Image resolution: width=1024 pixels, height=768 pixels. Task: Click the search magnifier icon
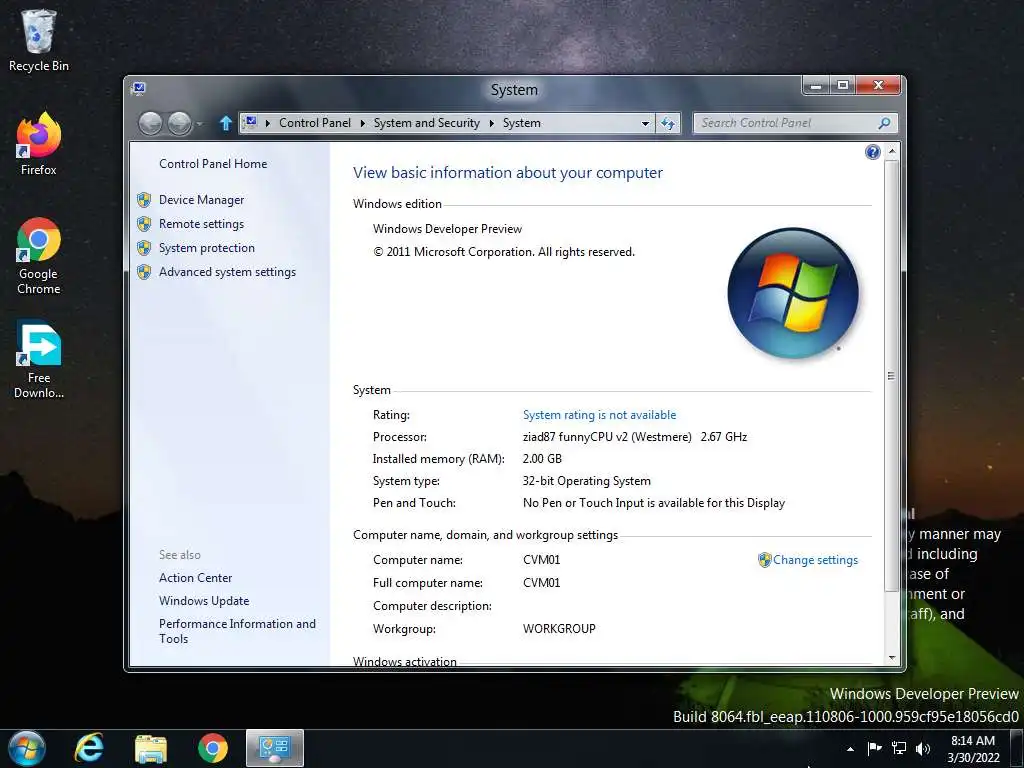point(884,123)
